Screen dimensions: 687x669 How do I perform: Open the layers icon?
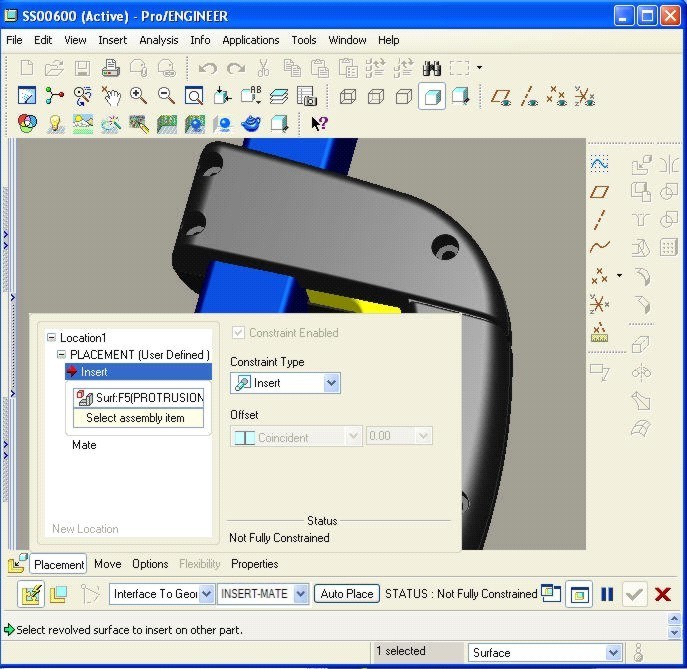click(x=279, y=96)
